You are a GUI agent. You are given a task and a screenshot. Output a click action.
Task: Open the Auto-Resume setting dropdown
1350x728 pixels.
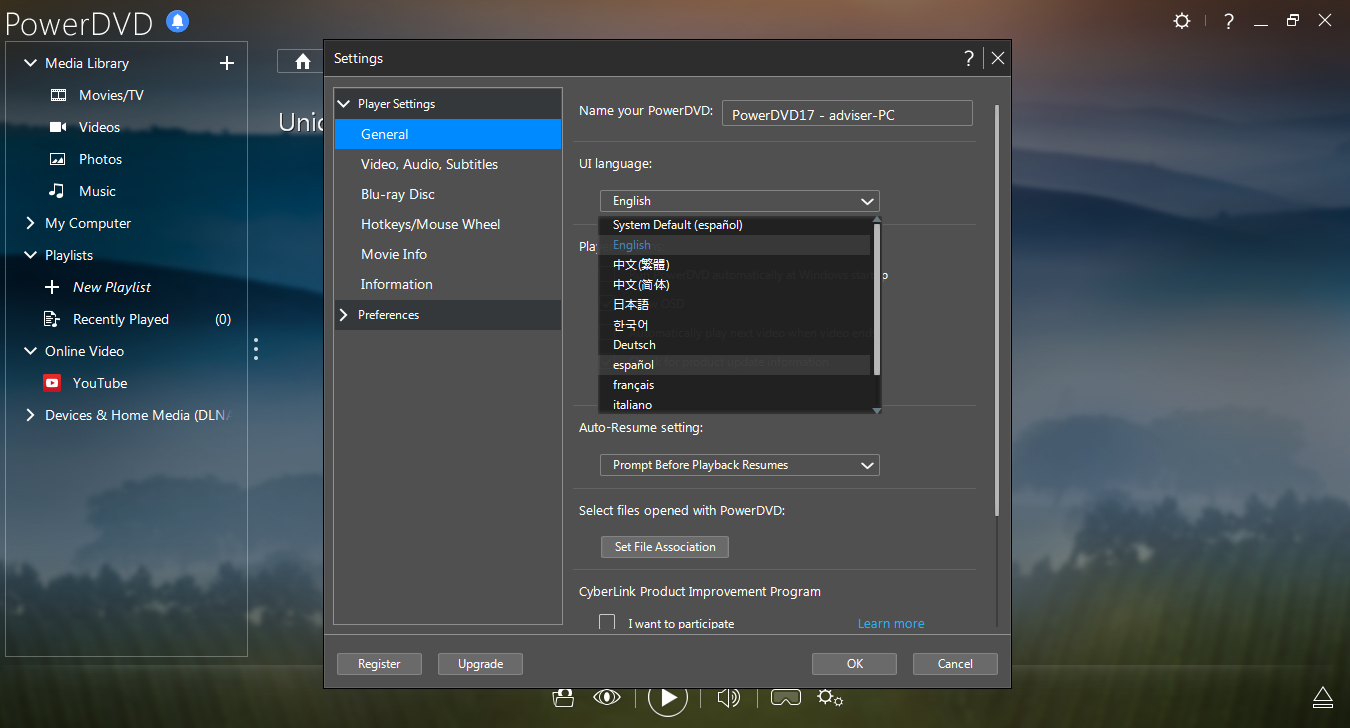pos(740,465)
